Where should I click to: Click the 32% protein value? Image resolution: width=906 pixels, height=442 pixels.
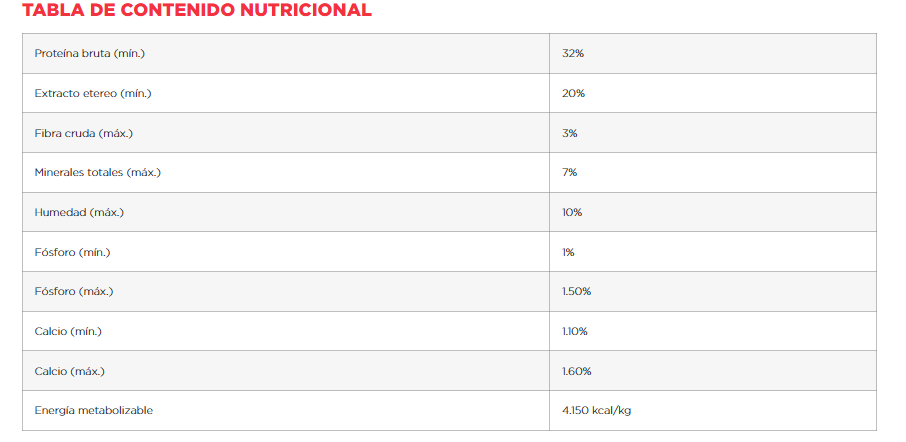click(573, 53)
